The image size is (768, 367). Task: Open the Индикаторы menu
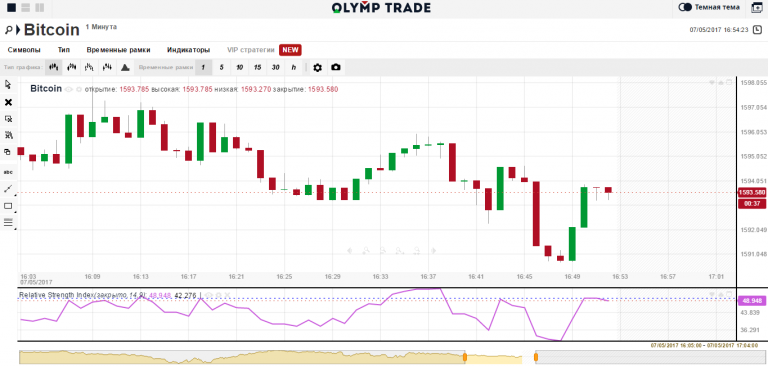pos(189,50)
